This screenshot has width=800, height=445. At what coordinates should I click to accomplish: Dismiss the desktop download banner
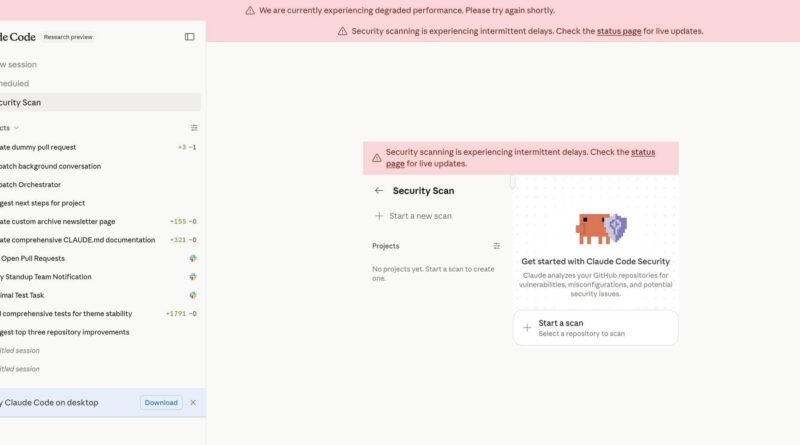point(193,403)
